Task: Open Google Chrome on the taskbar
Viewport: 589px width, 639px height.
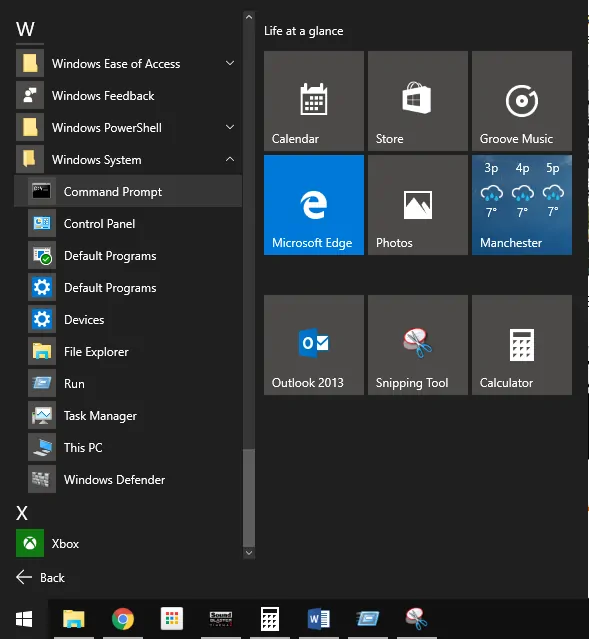Action: tap(123, 619)
